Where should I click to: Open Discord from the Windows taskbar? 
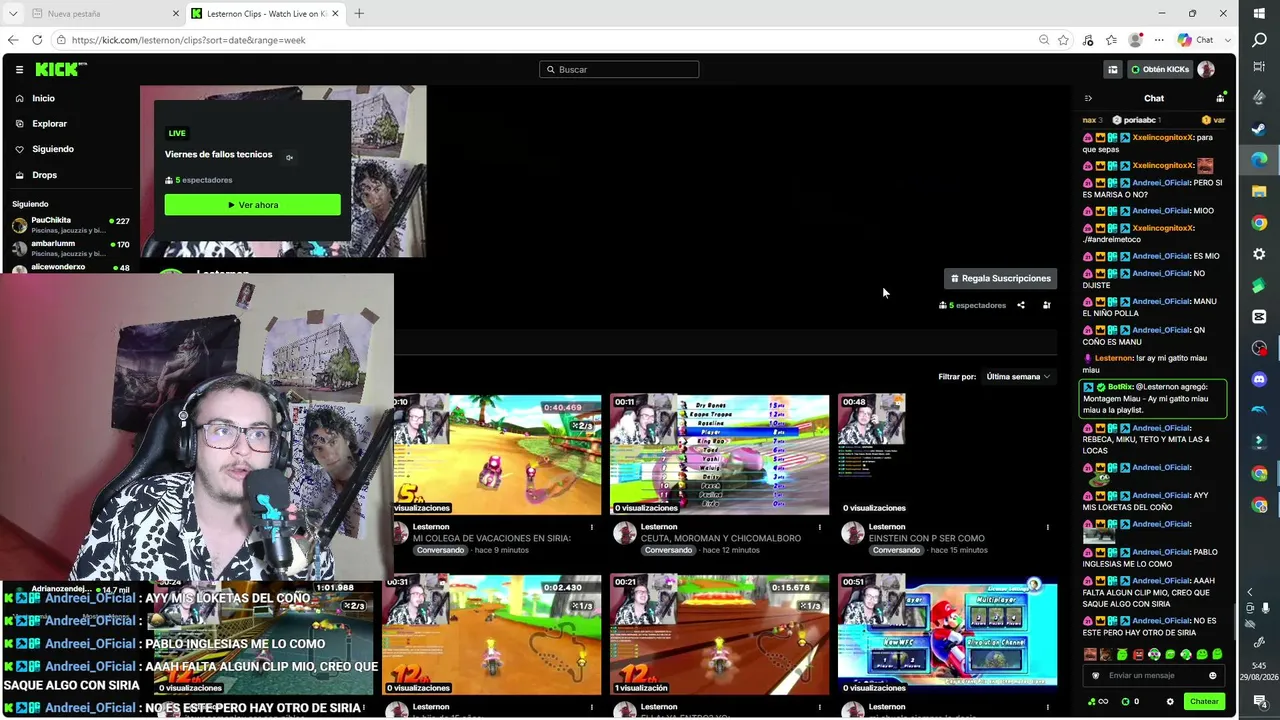coord(1259,379)
